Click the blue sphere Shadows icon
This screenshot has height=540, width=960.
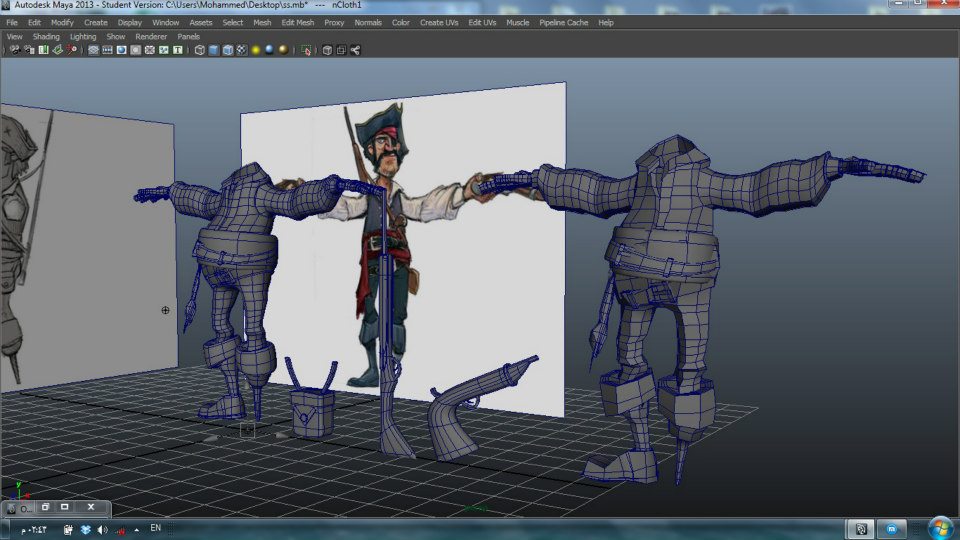[x=269, y=50]
